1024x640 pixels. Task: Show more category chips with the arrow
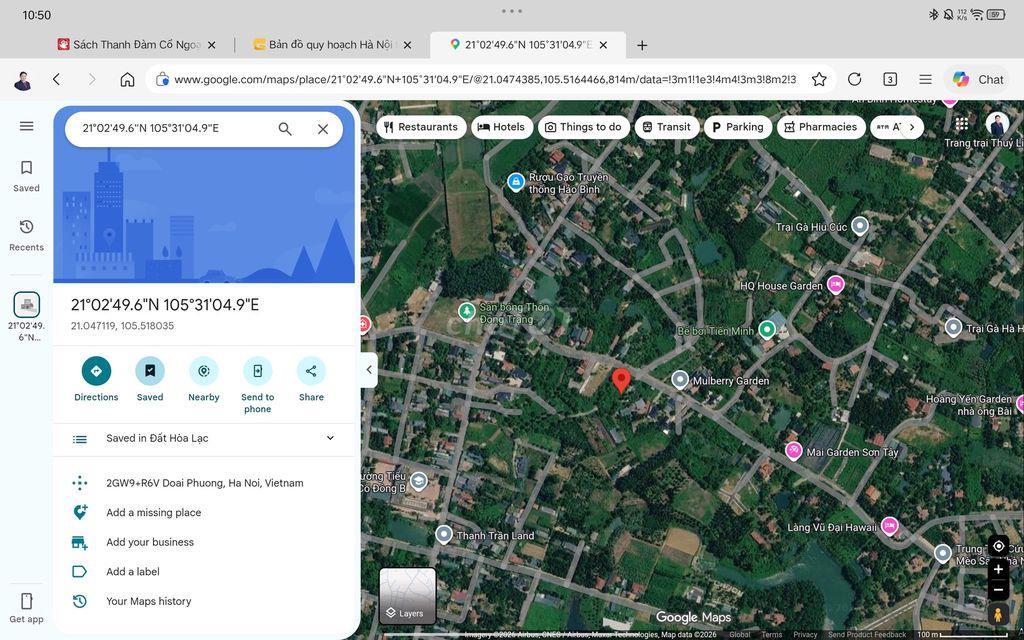click(912, 127)
